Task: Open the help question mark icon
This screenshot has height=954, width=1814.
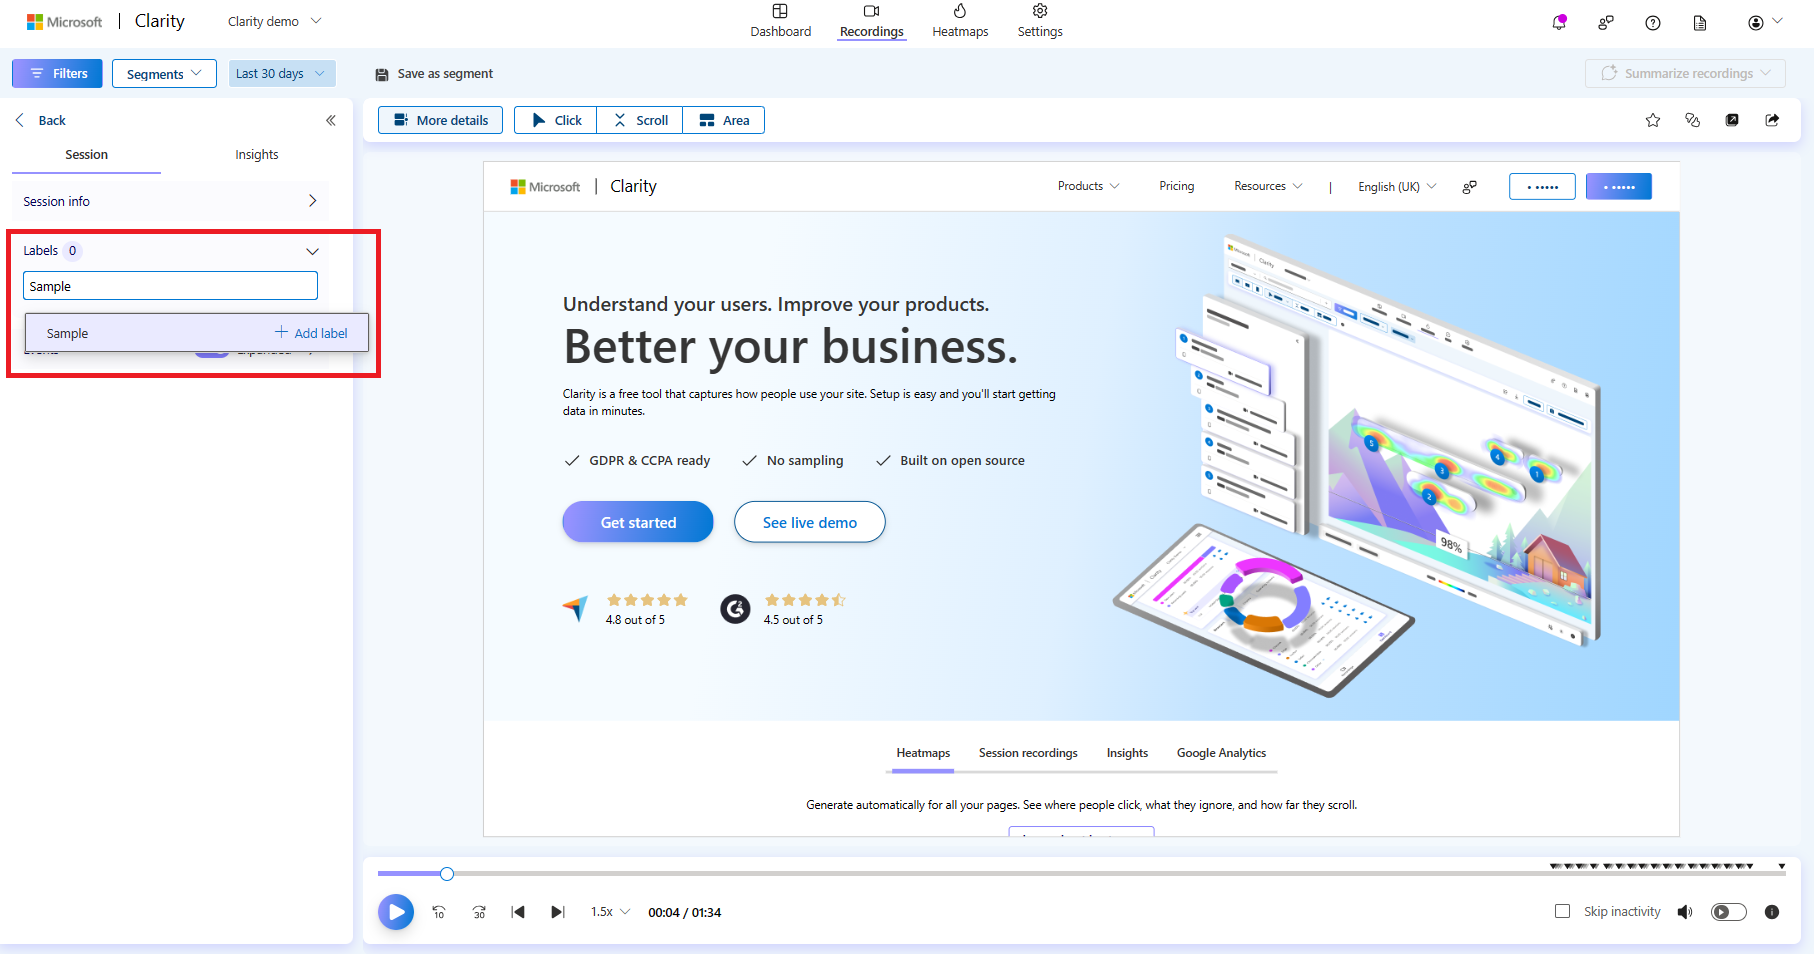Action: [x=1653, y=22]
